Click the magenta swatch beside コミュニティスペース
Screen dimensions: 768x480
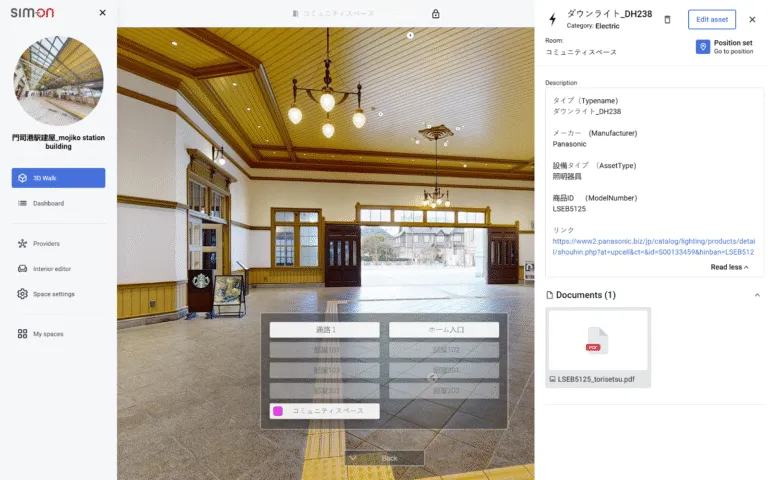(278, 411)
